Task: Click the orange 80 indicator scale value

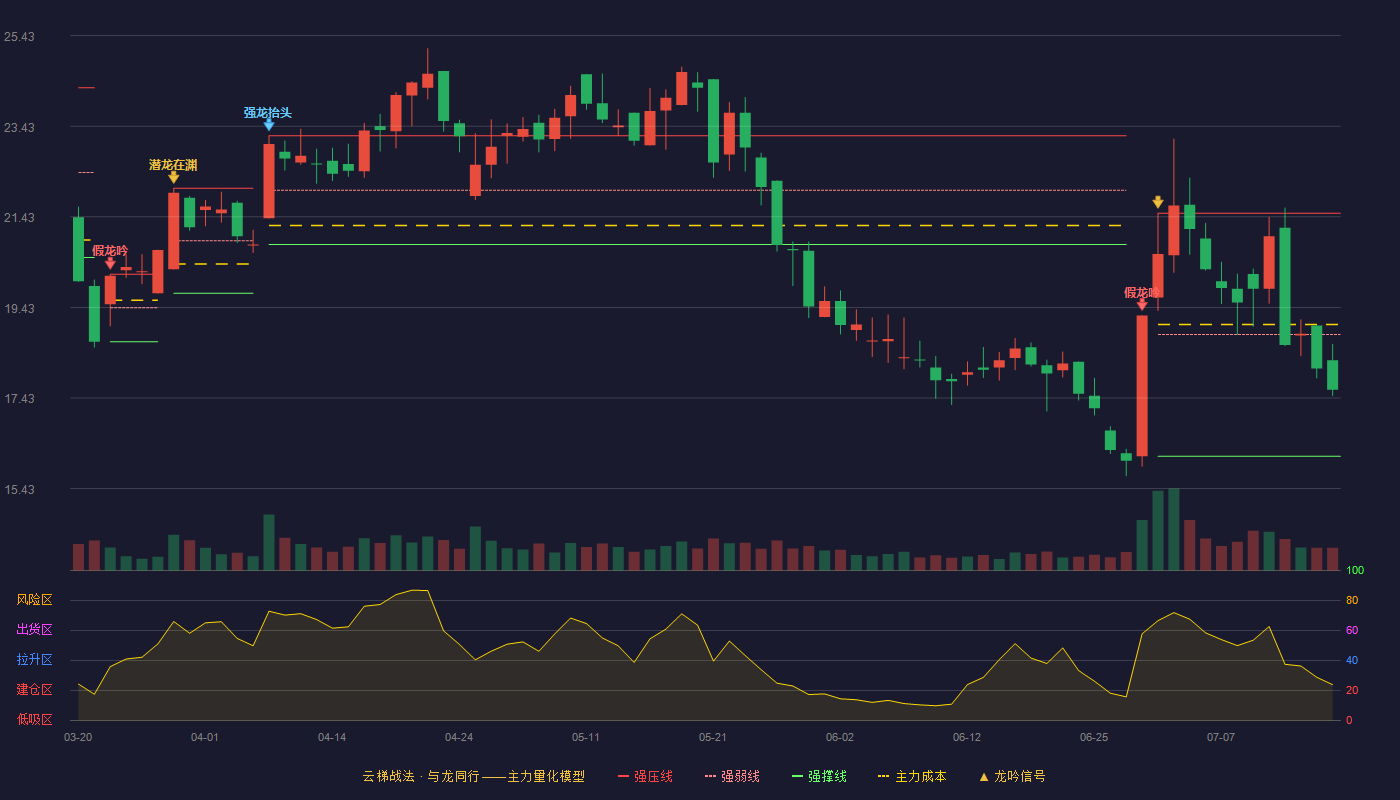Action: 1352,600
